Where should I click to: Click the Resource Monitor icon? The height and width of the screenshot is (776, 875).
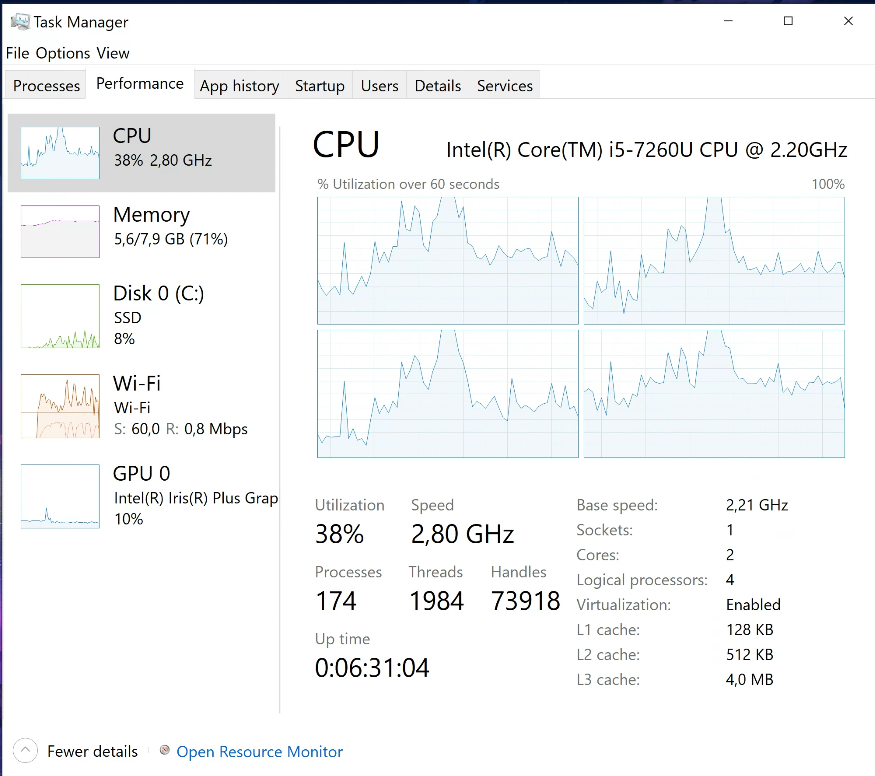pyautogui.click(x=165, y=751)
